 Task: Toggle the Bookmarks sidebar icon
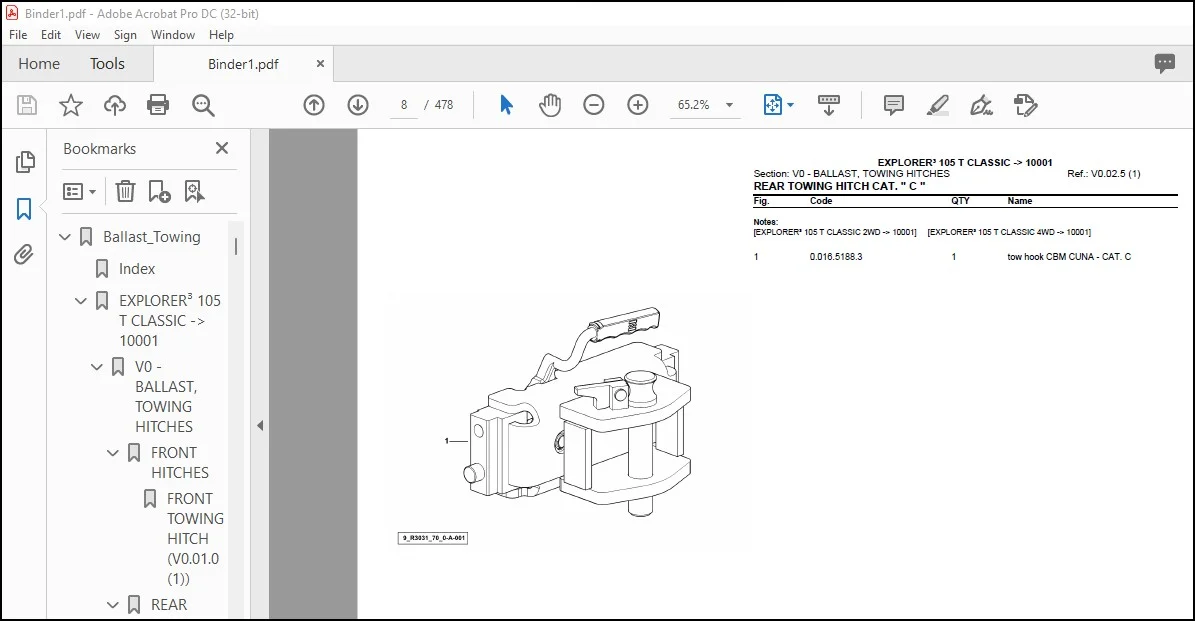[24, 209]
